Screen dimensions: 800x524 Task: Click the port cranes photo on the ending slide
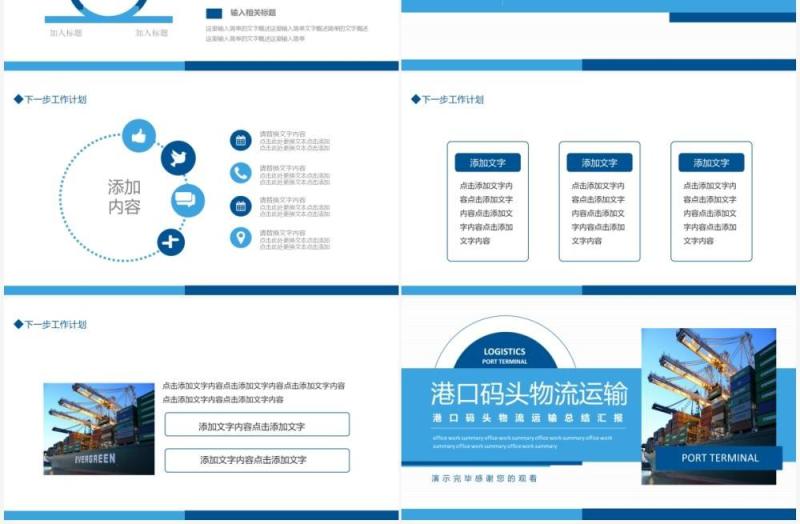(709, 406)
